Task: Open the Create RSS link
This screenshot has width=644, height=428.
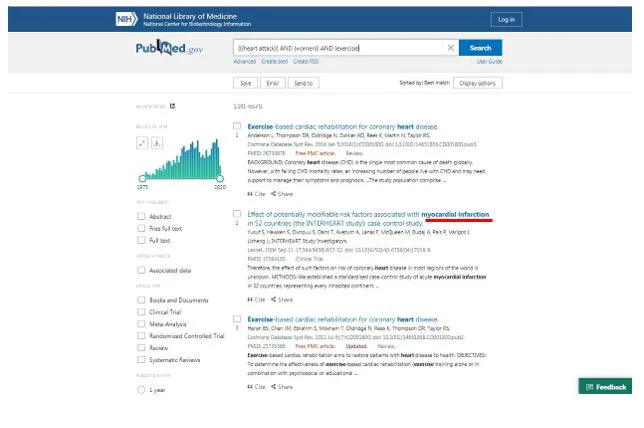Action: (x=306, y=62)
